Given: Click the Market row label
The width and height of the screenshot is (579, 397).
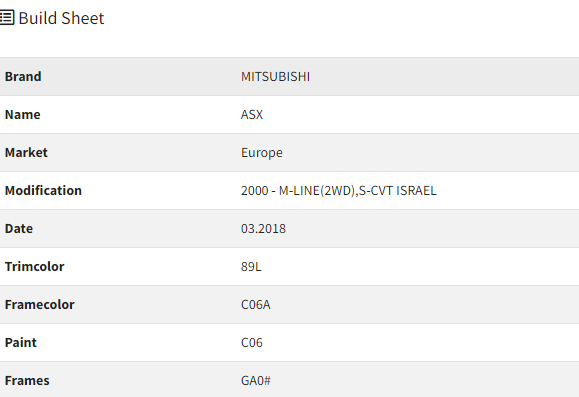Looking at the screenshot, I should pyautogui.click(x=26, y=153).
